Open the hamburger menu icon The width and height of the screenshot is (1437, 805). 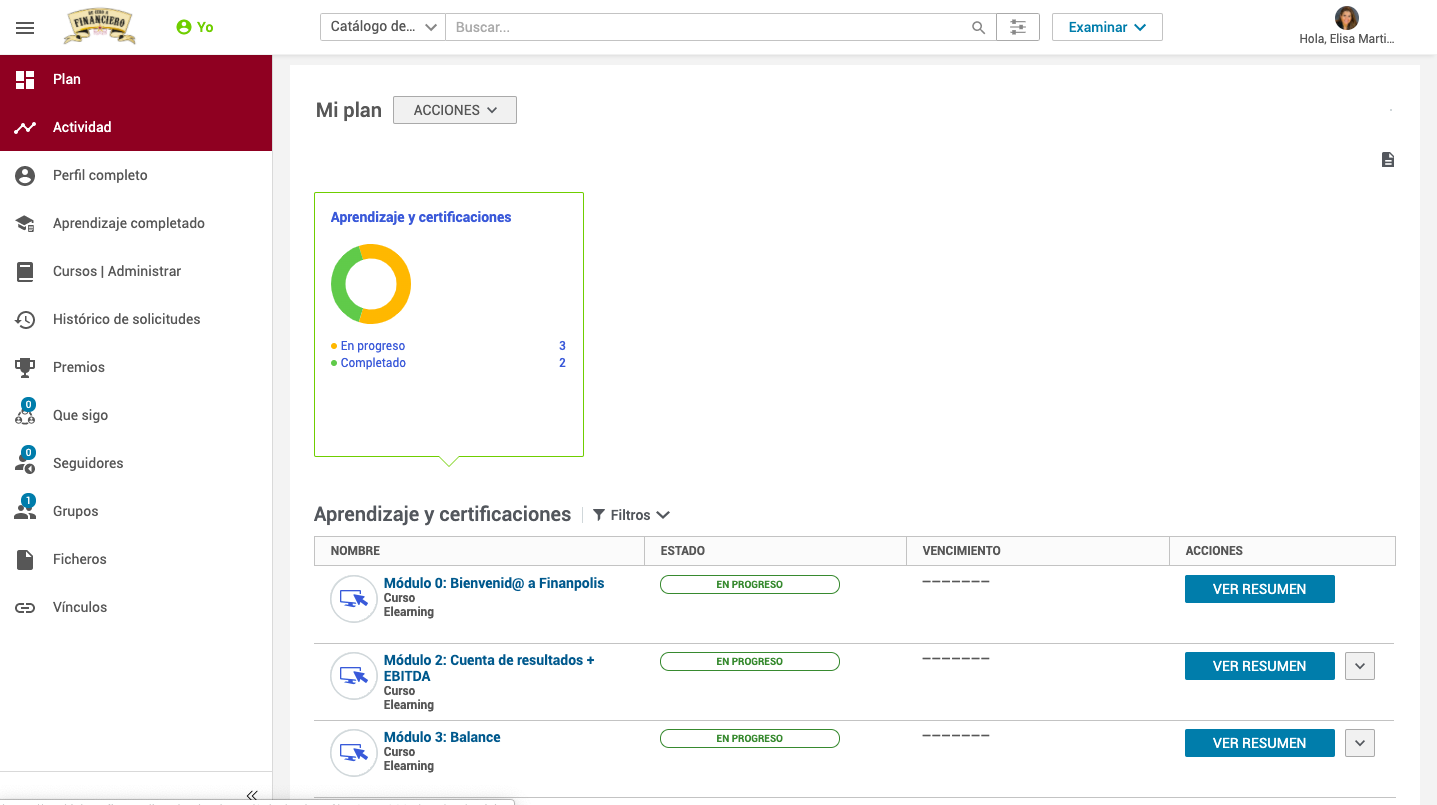(x=25, y=28)
